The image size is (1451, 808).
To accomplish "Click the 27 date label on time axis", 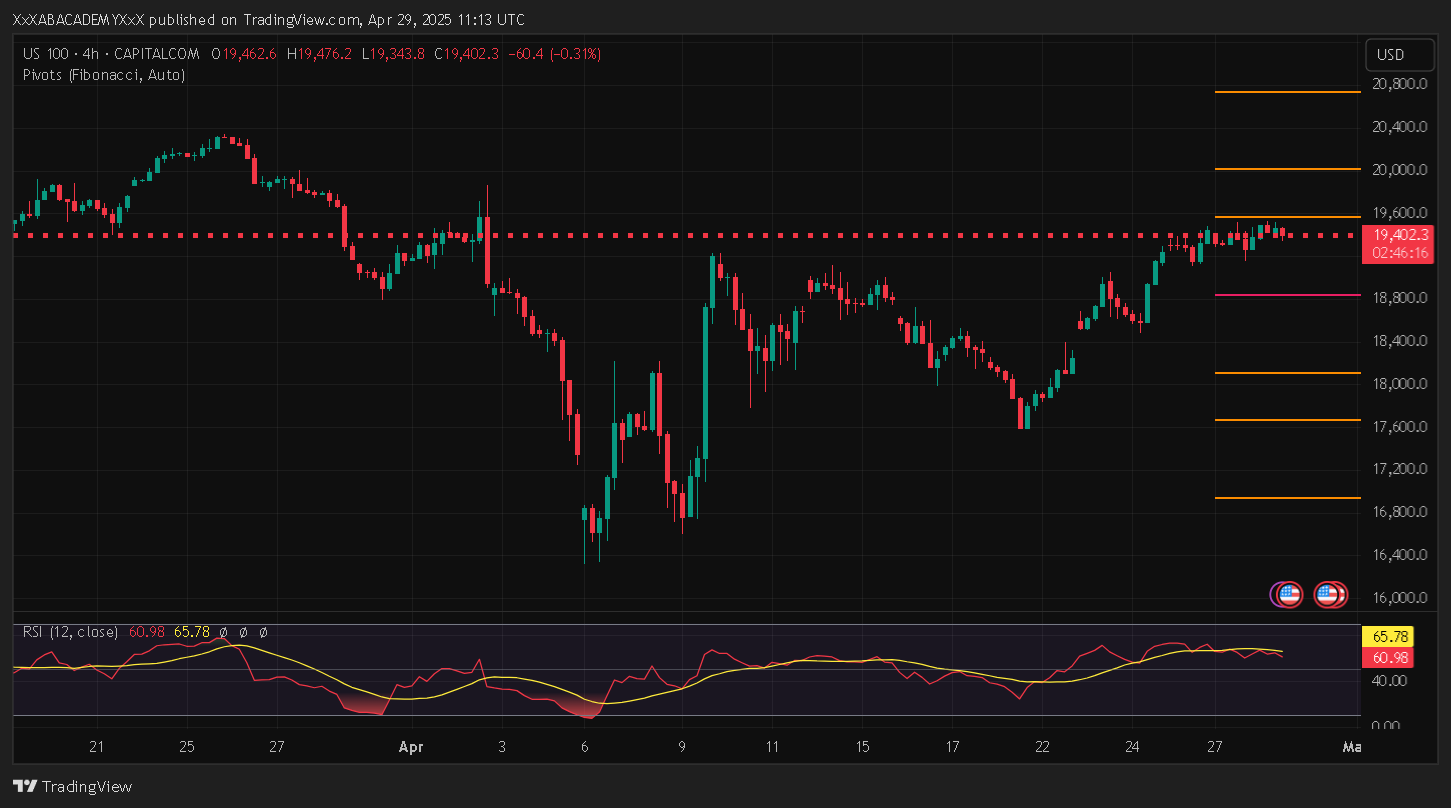I will pos(1215,747).
